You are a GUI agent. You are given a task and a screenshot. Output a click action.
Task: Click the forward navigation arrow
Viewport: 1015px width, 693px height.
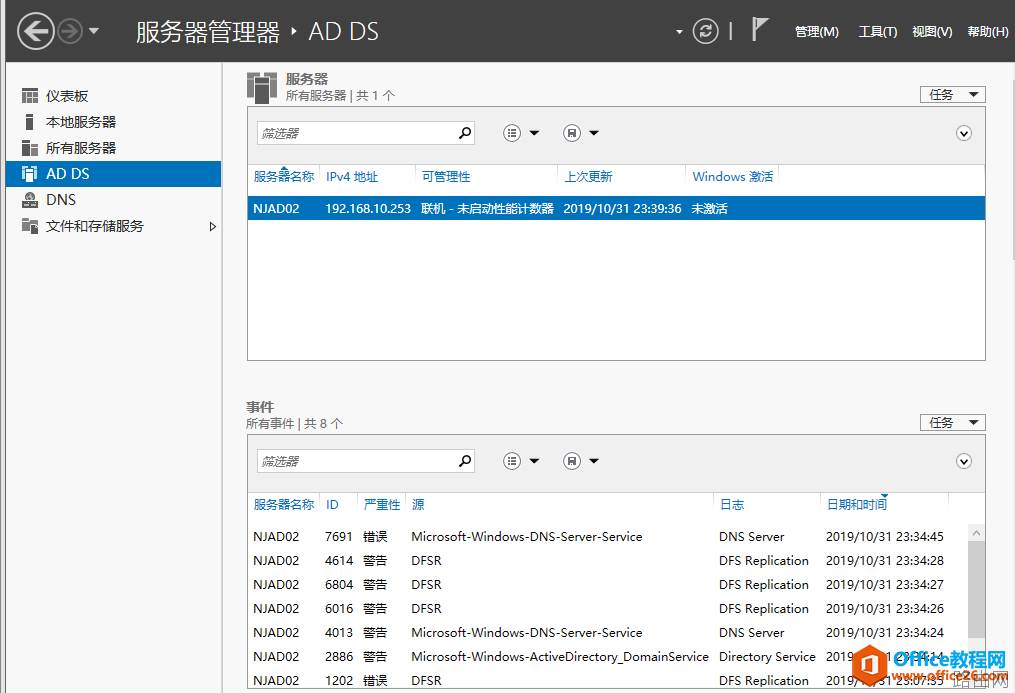point(71,31)
